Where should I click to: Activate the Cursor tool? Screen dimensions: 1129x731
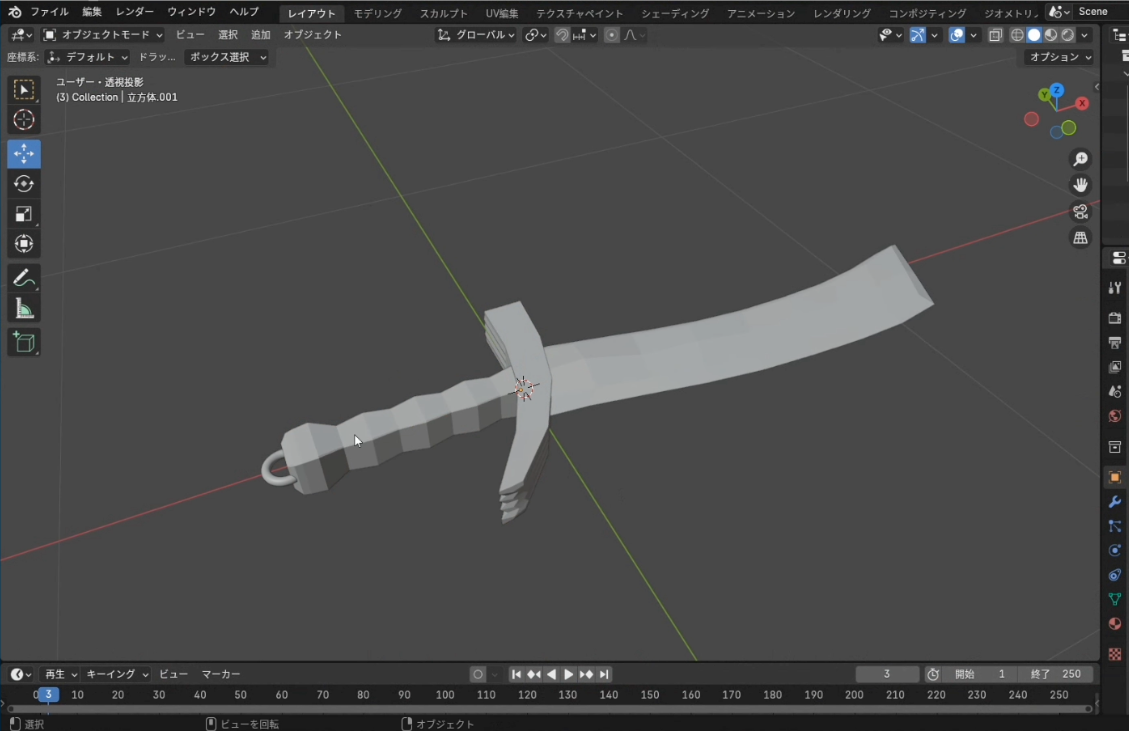point(24,120)
